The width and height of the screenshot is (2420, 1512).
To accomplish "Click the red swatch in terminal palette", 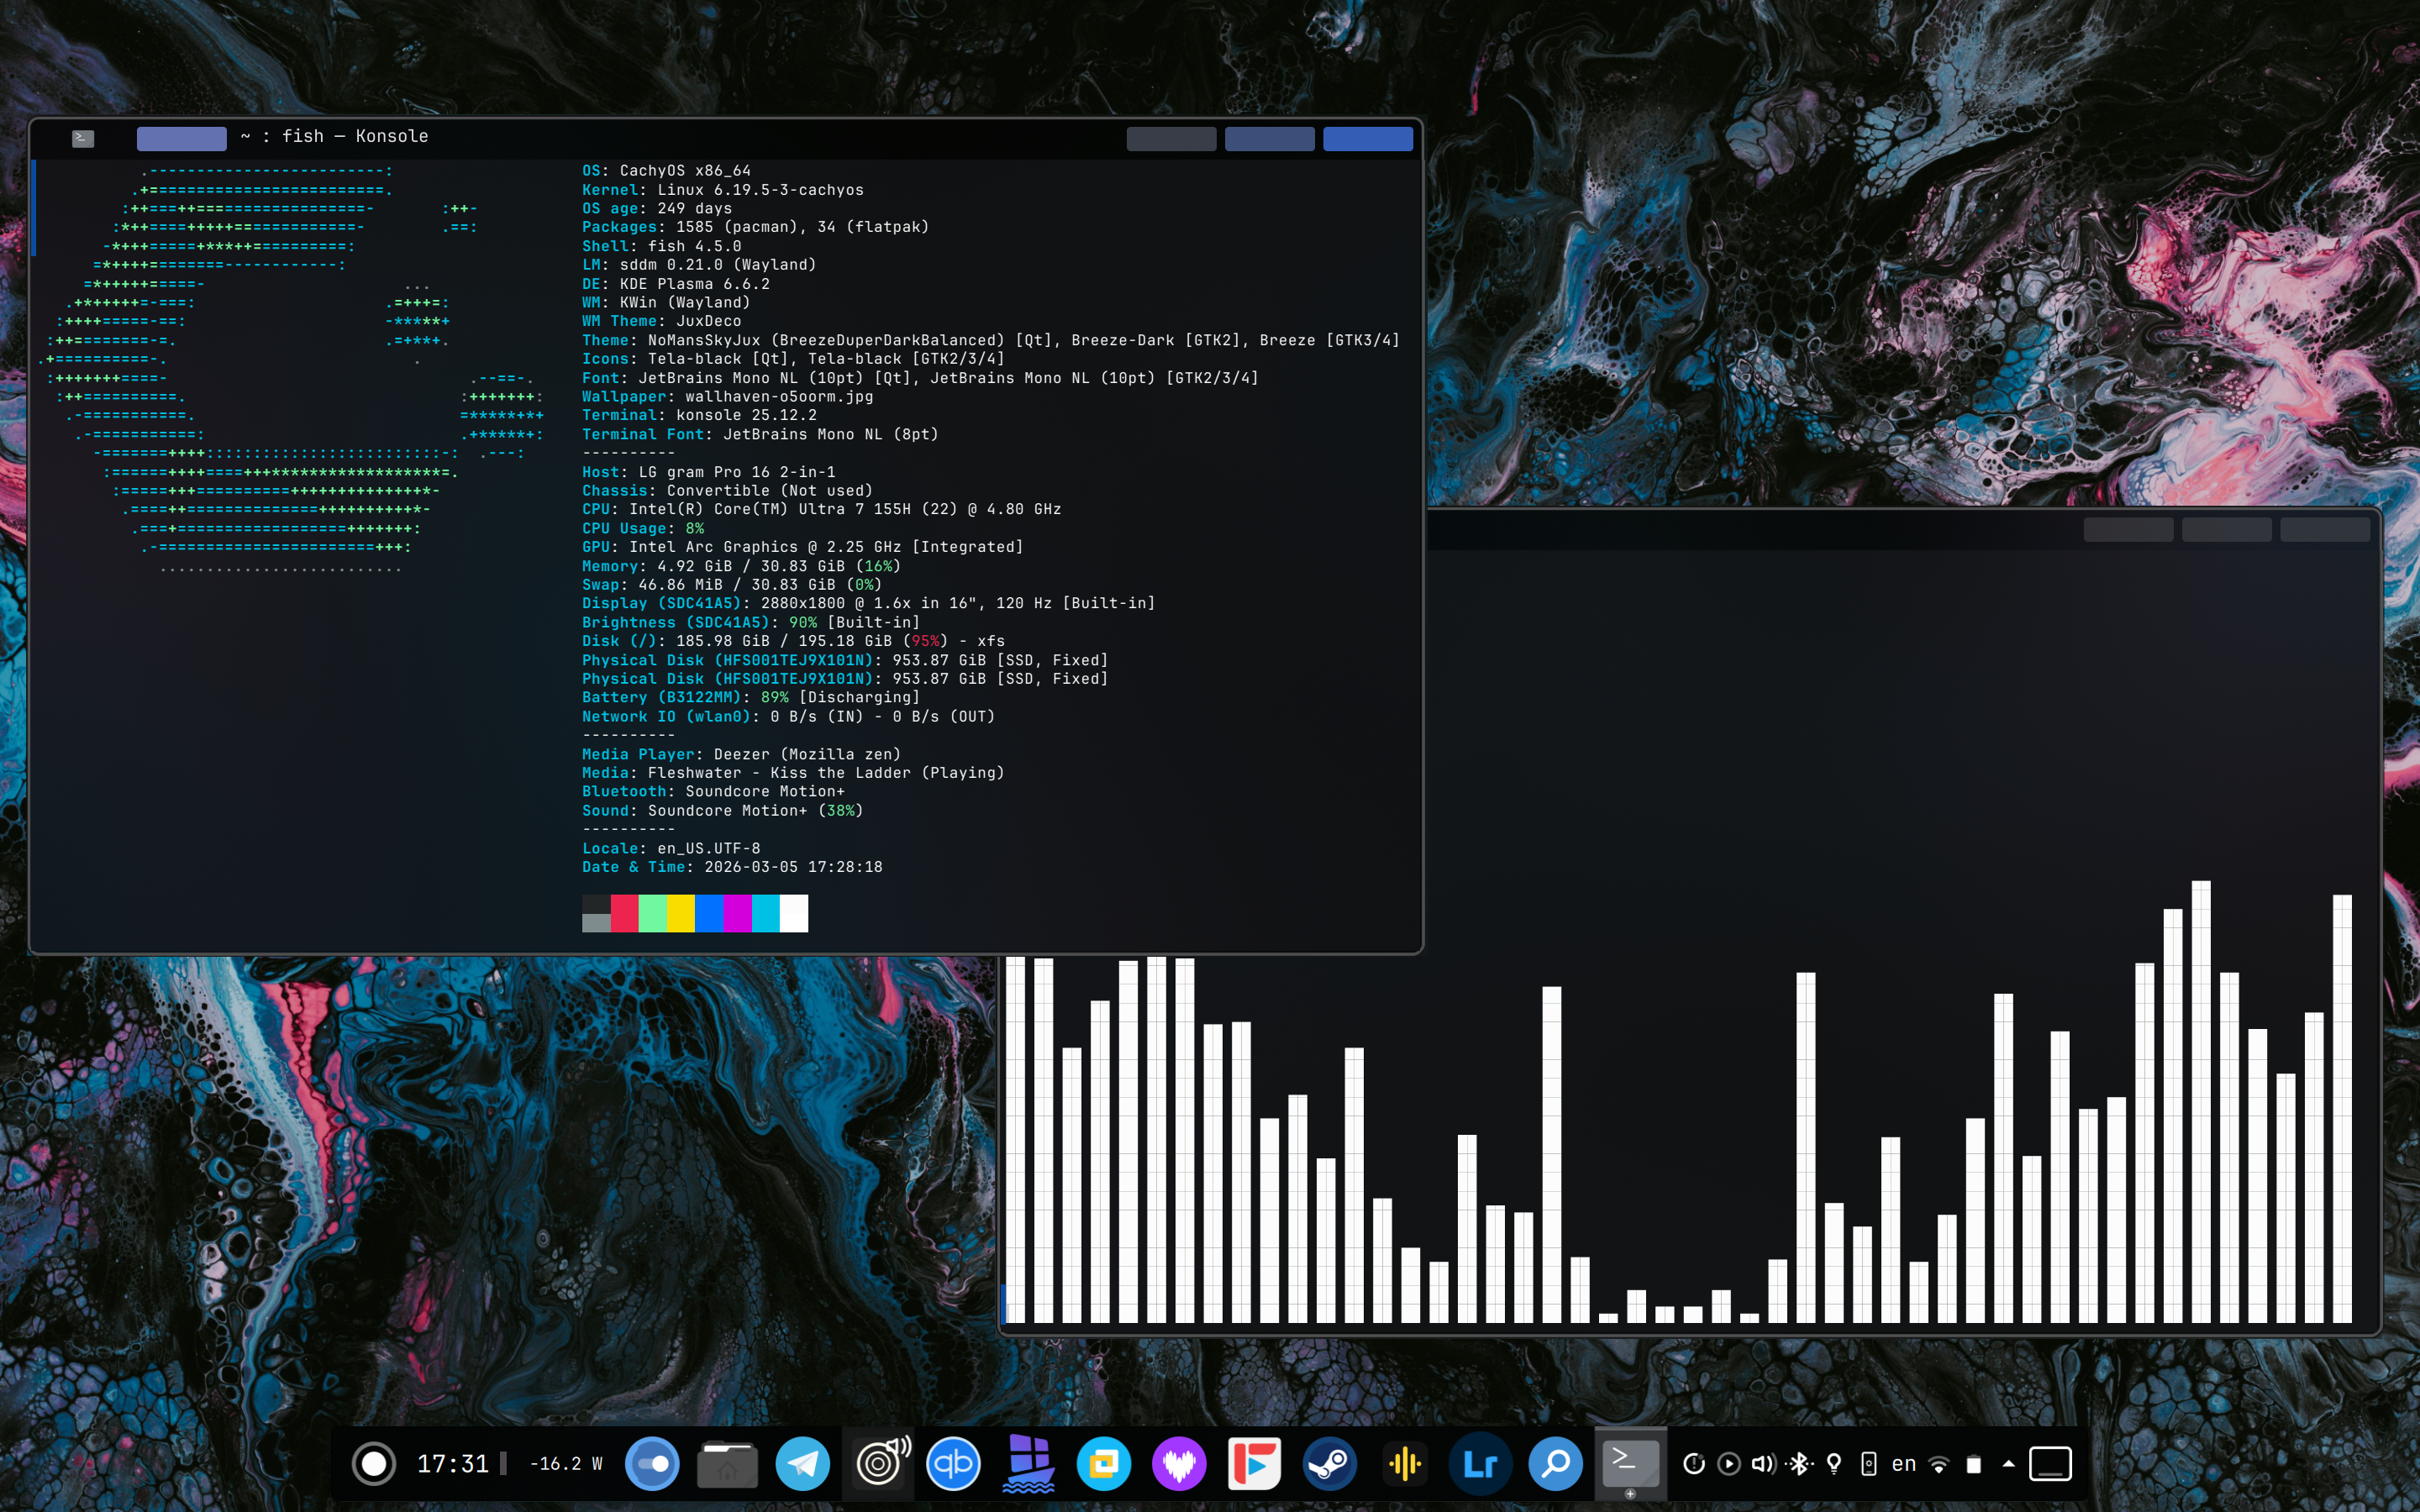I will (624, 913).
